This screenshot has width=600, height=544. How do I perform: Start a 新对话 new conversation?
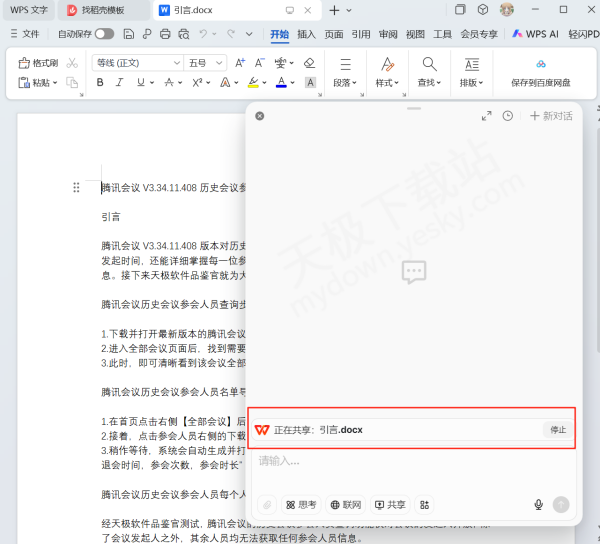[551, 116]
